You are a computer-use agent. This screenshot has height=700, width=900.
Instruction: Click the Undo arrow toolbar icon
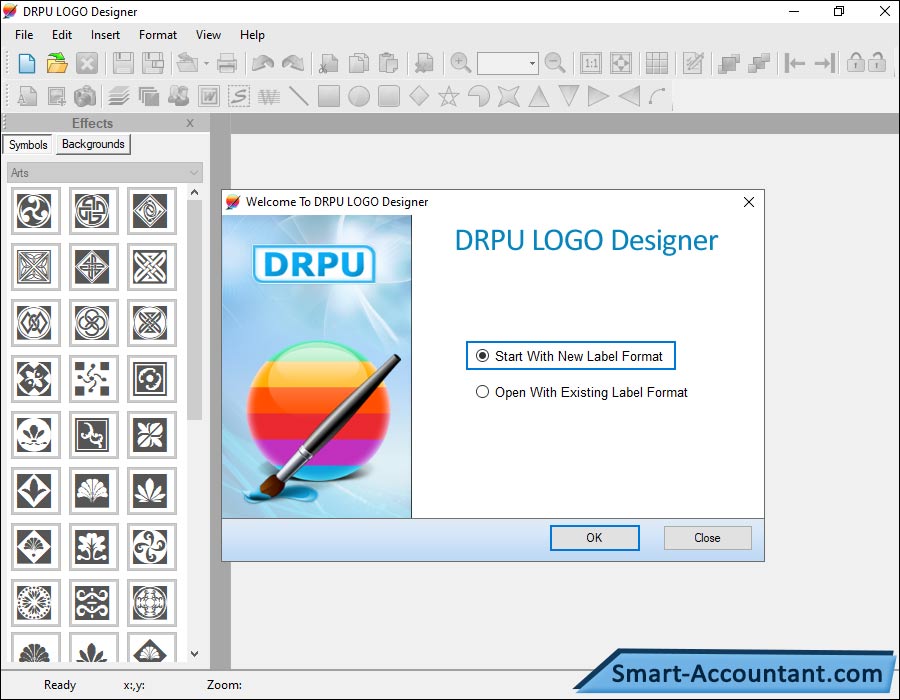click(x=263, y=63)
